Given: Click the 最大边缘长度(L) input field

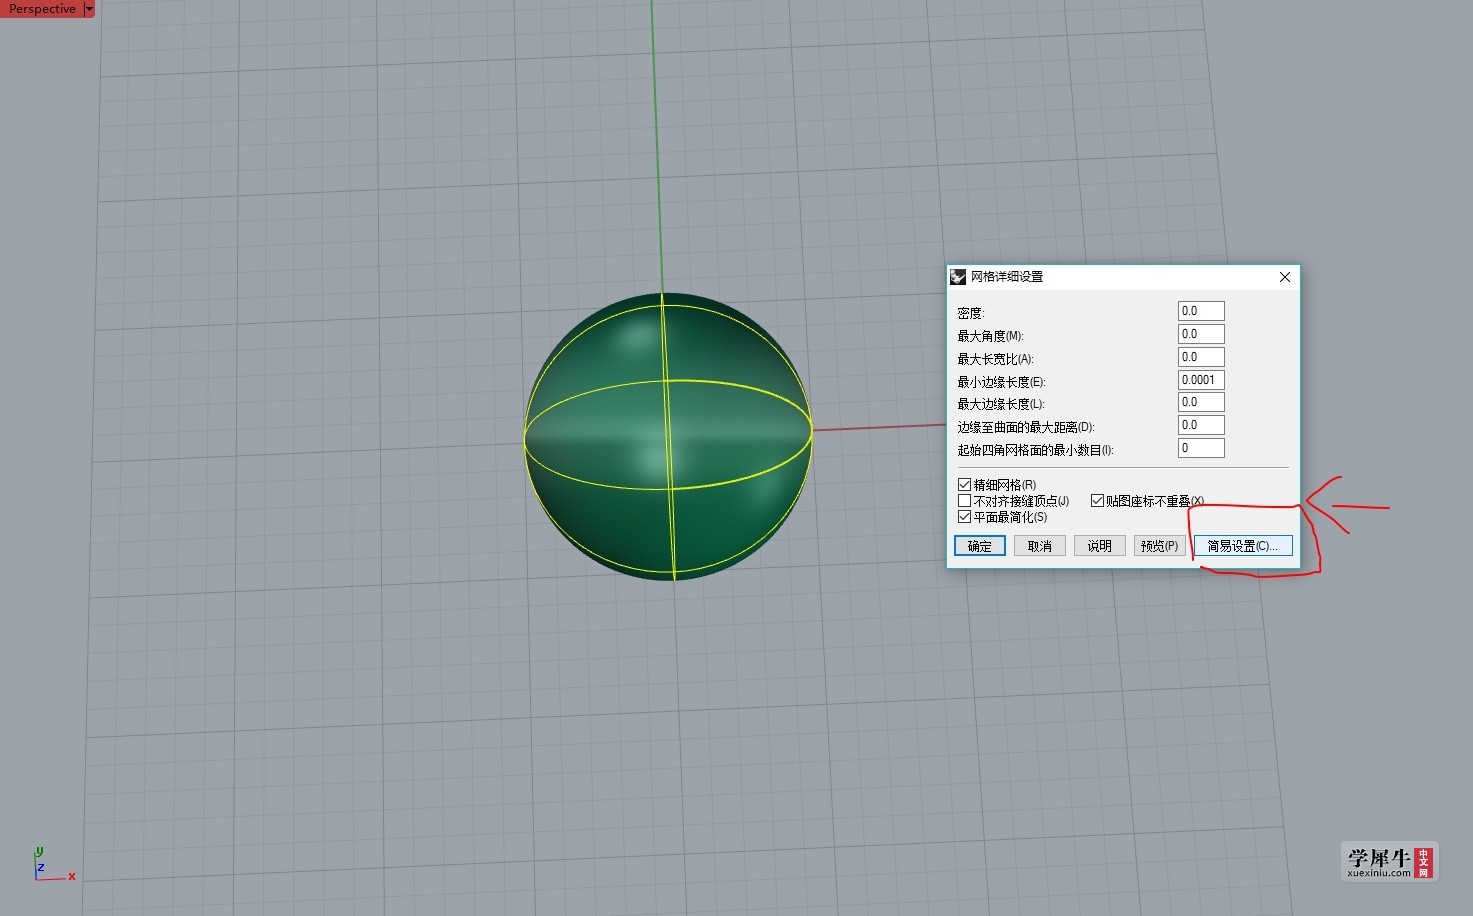Looking at the screenshot, I should 1201,402.
